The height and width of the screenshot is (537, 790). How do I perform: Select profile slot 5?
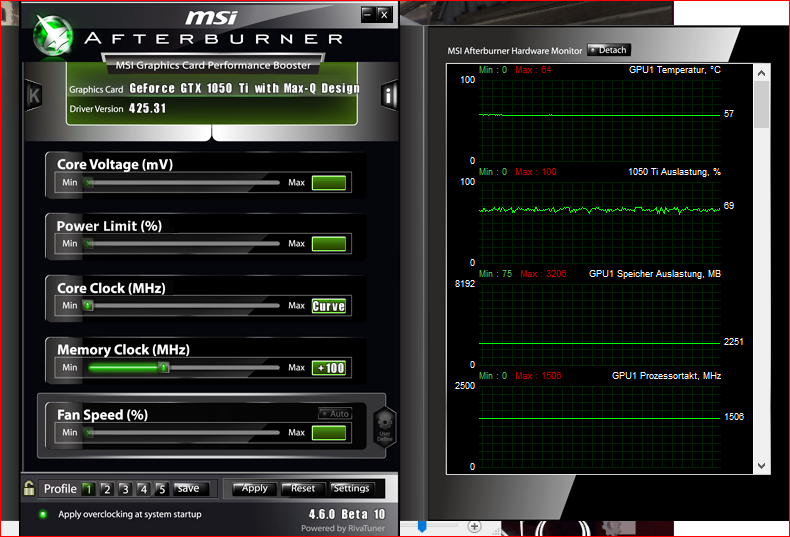[x=161, y=489]
